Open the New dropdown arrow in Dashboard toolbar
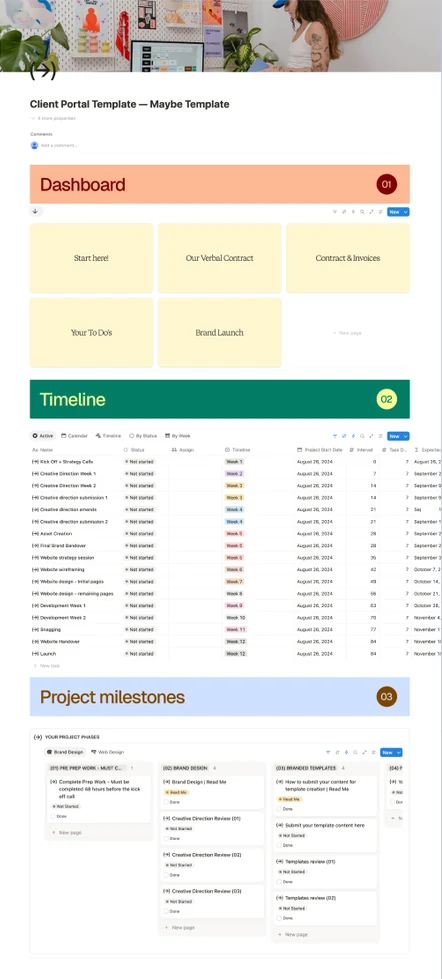This screenshot has height=979, width=442. (406, 212)
